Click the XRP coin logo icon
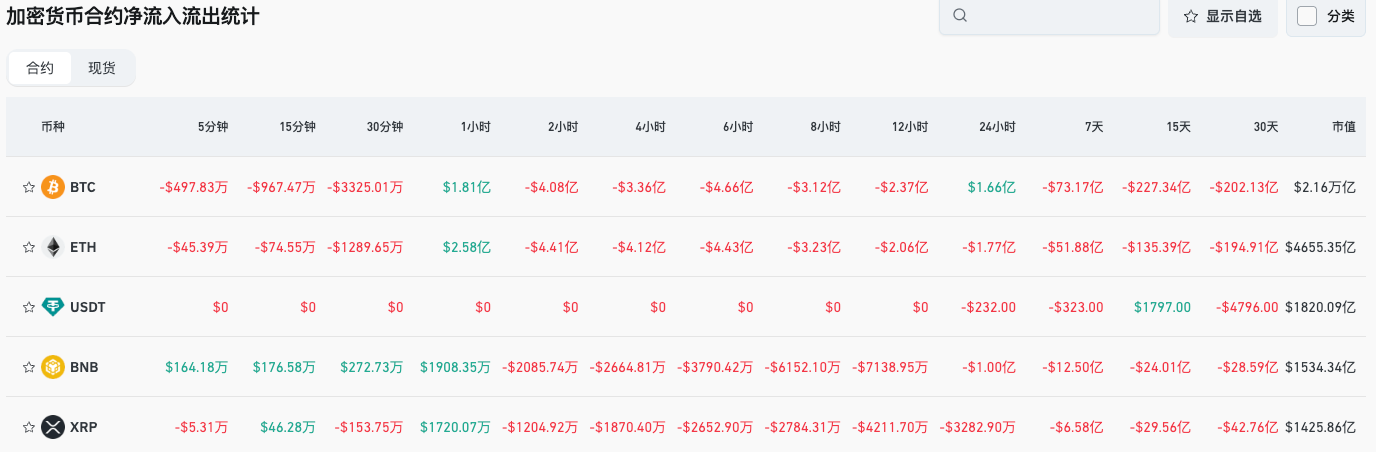This screenshot has width=1376, height=452. click(x=53, y=427)
